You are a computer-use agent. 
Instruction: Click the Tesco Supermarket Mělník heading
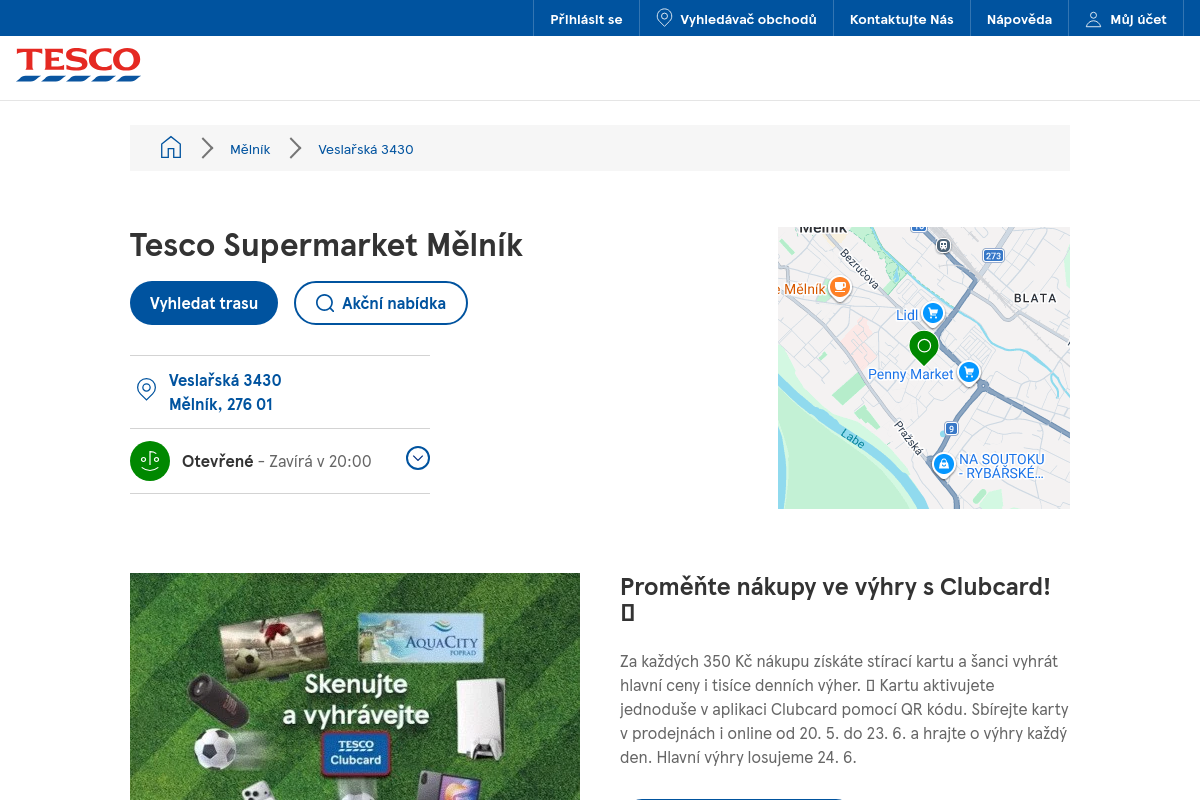(x=326, y=245)
